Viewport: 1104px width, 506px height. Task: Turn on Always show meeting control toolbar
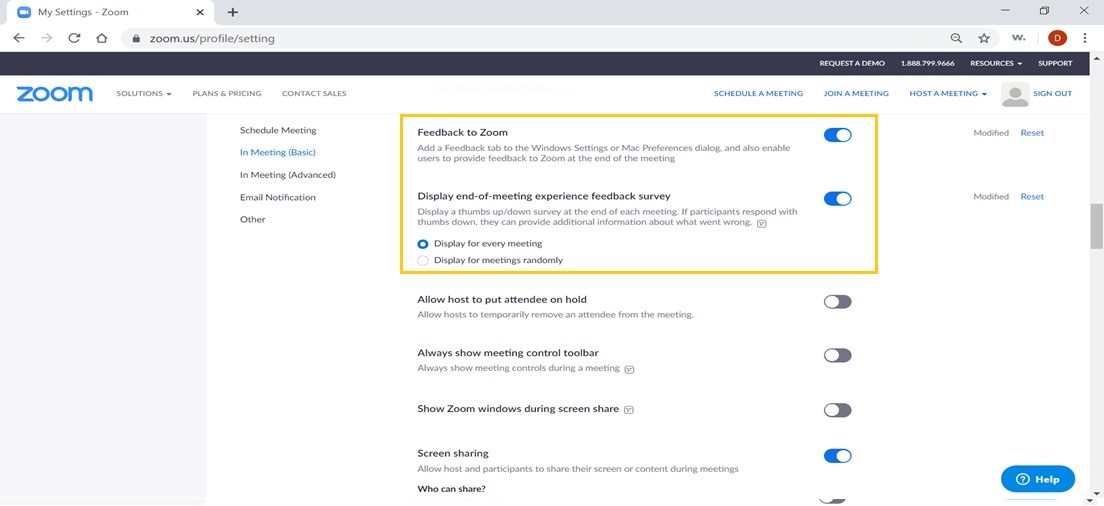837,355
